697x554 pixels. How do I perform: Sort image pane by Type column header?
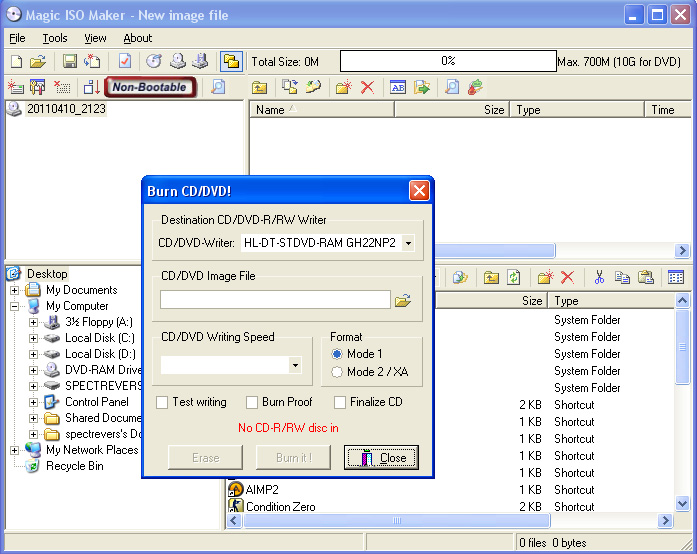(577, 110)
